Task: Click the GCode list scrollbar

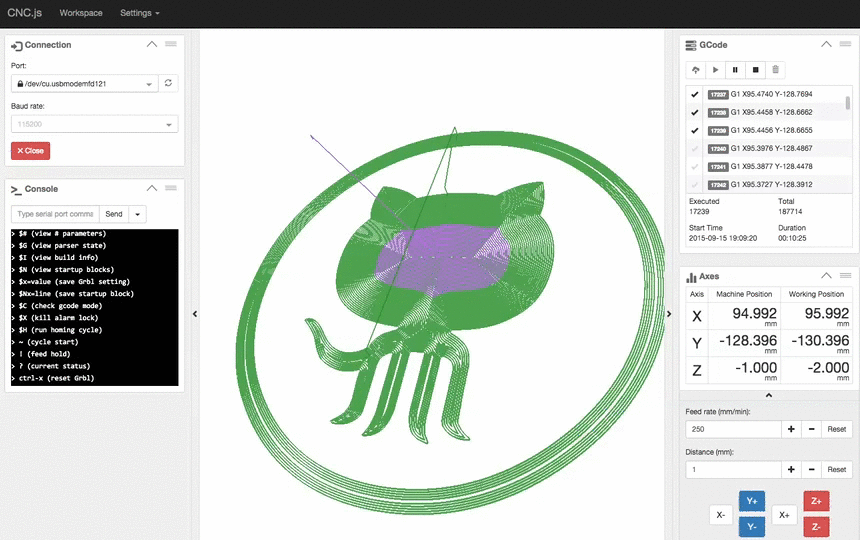Action: coord(848,103)
